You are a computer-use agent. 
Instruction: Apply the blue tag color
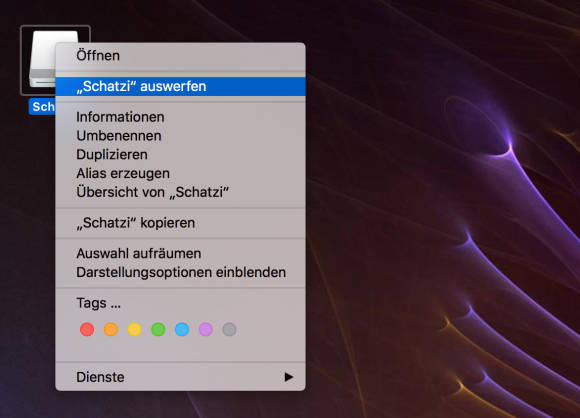pos(182,329)
